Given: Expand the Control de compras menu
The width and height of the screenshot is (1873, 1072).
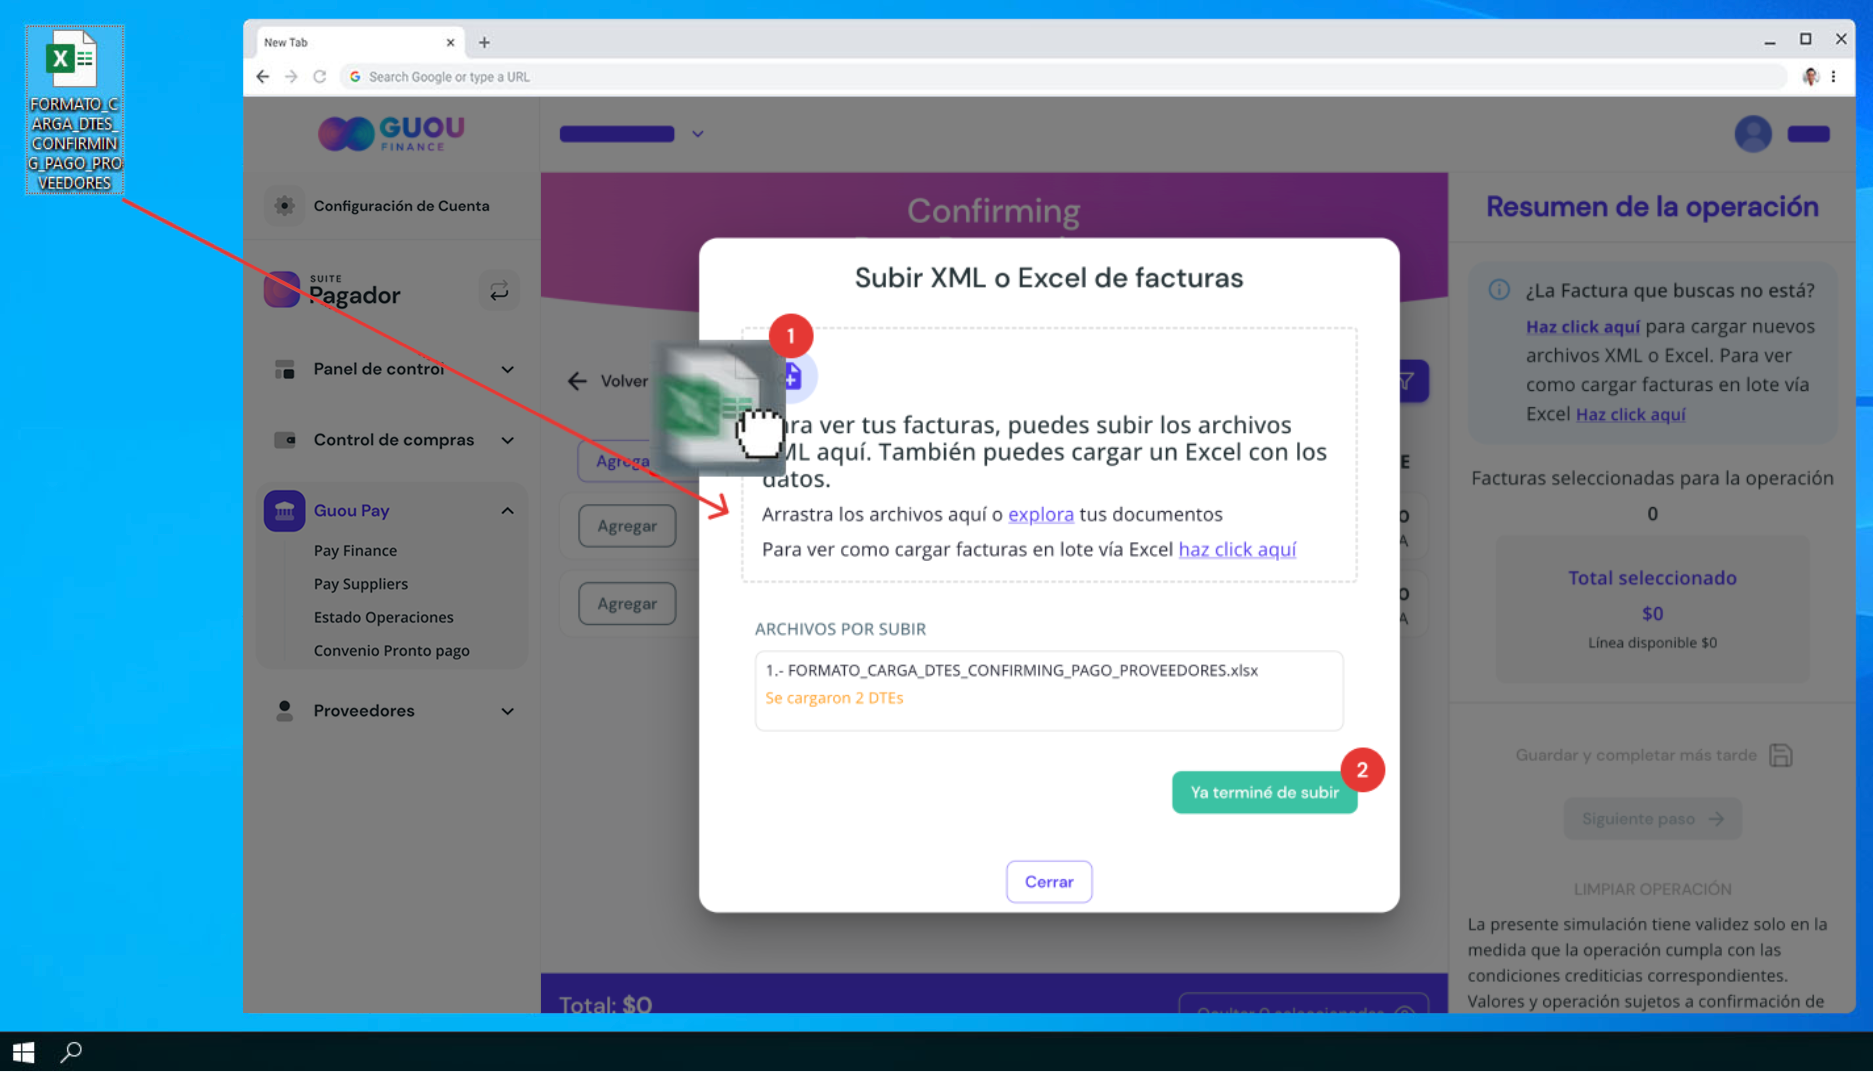Looking at the screenshot, I should click(508, 440).
